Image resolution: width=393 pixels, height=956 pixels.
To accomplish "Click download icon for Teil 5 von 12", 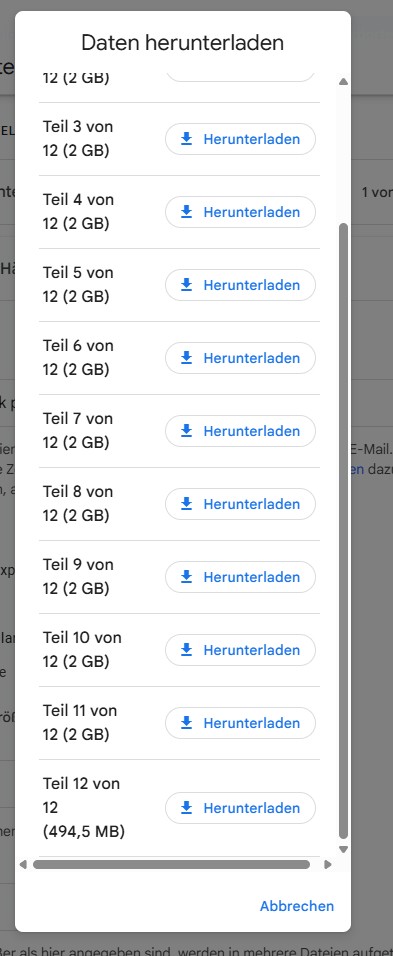I will (x=186, y=285).
